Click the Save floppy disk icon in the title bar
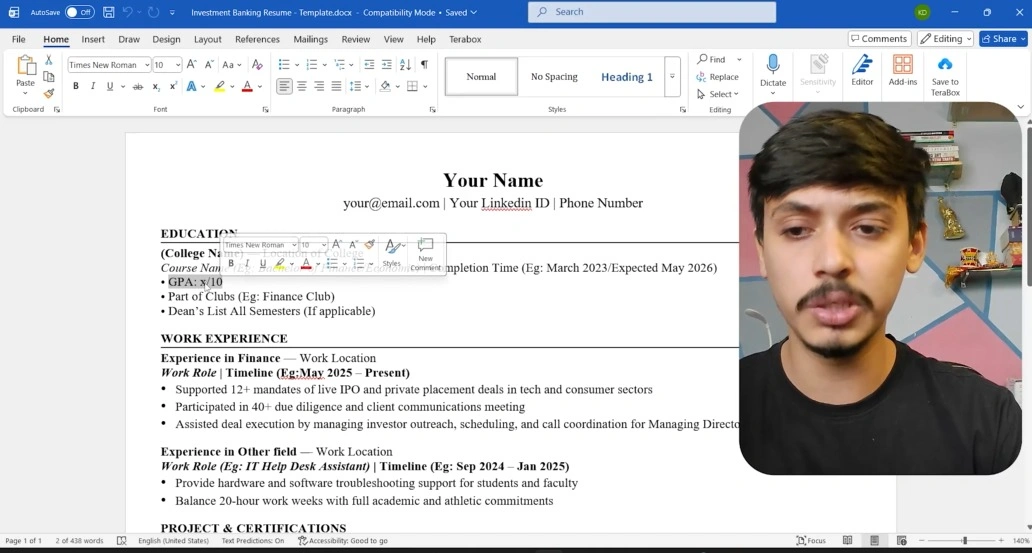Image resolution: width=1032 pixels, height=553 pixels. (x=109, y=12)
